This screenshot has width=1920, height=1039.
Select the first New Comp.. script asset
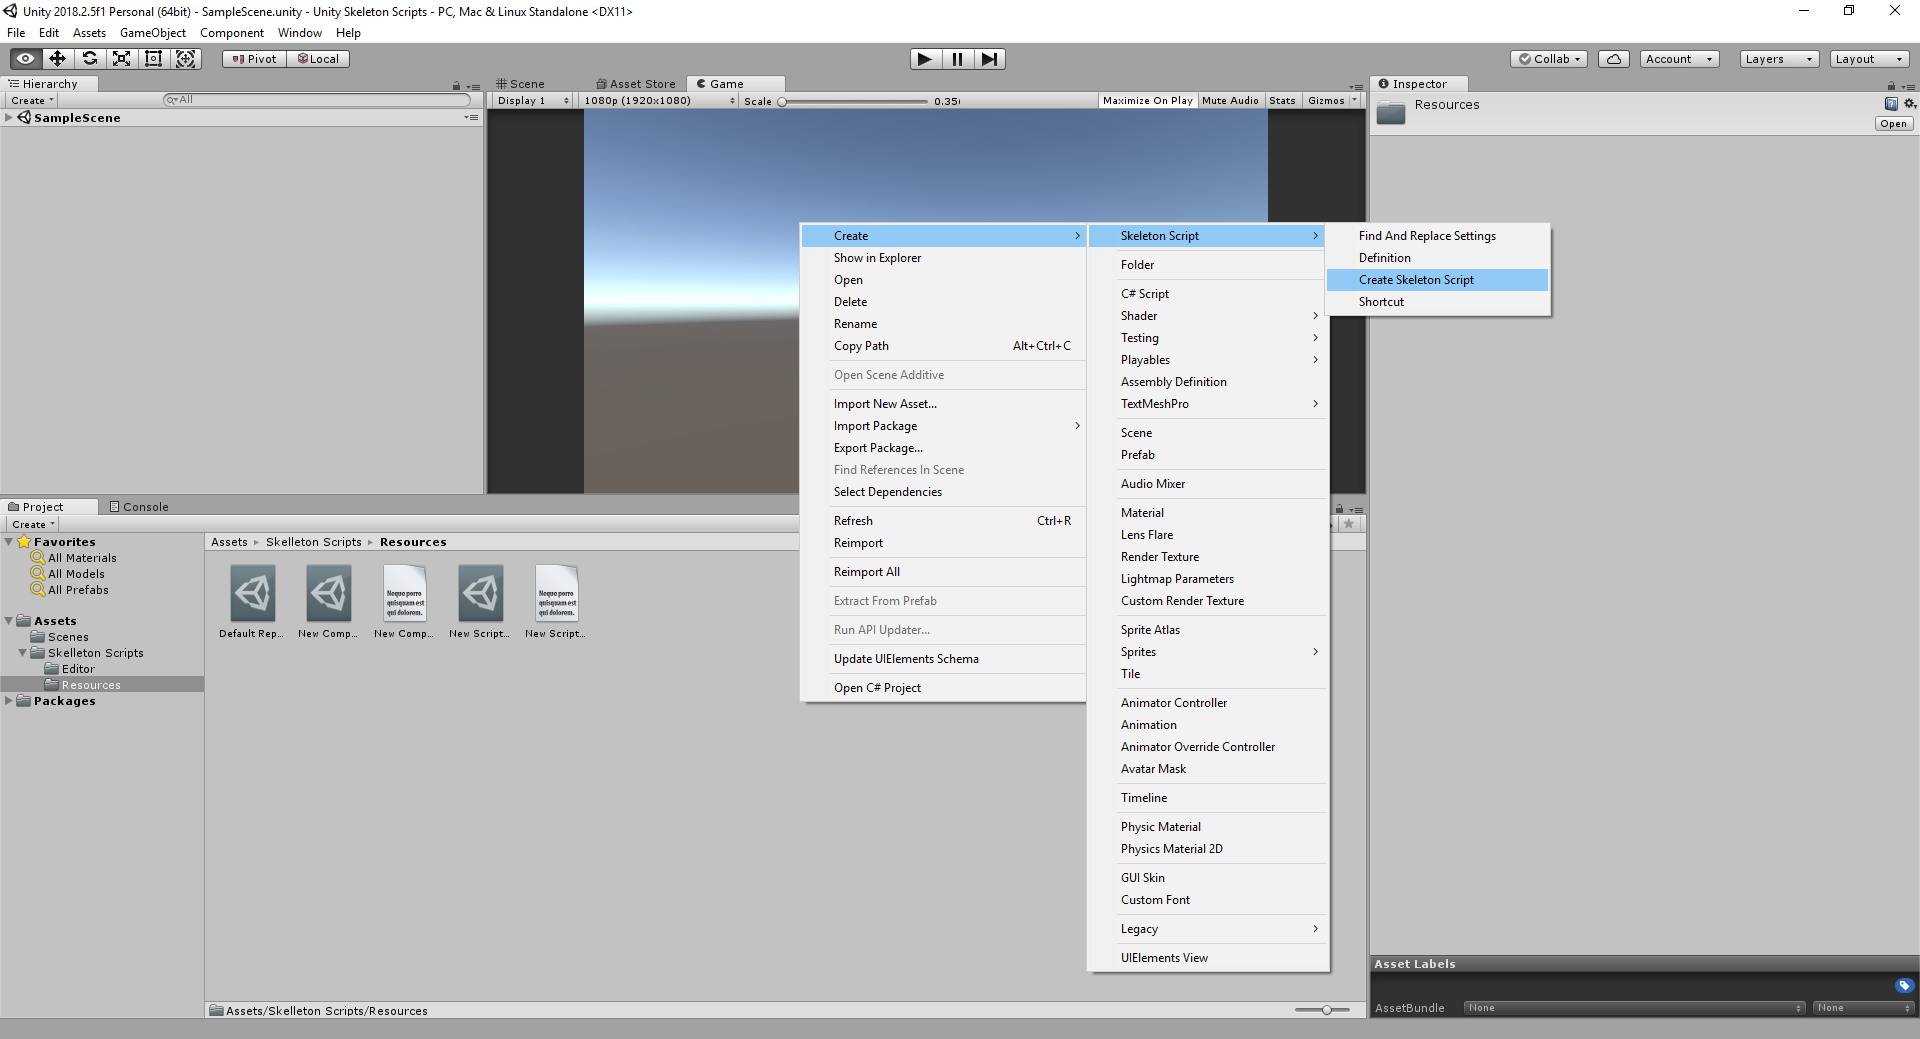(329, 594)
